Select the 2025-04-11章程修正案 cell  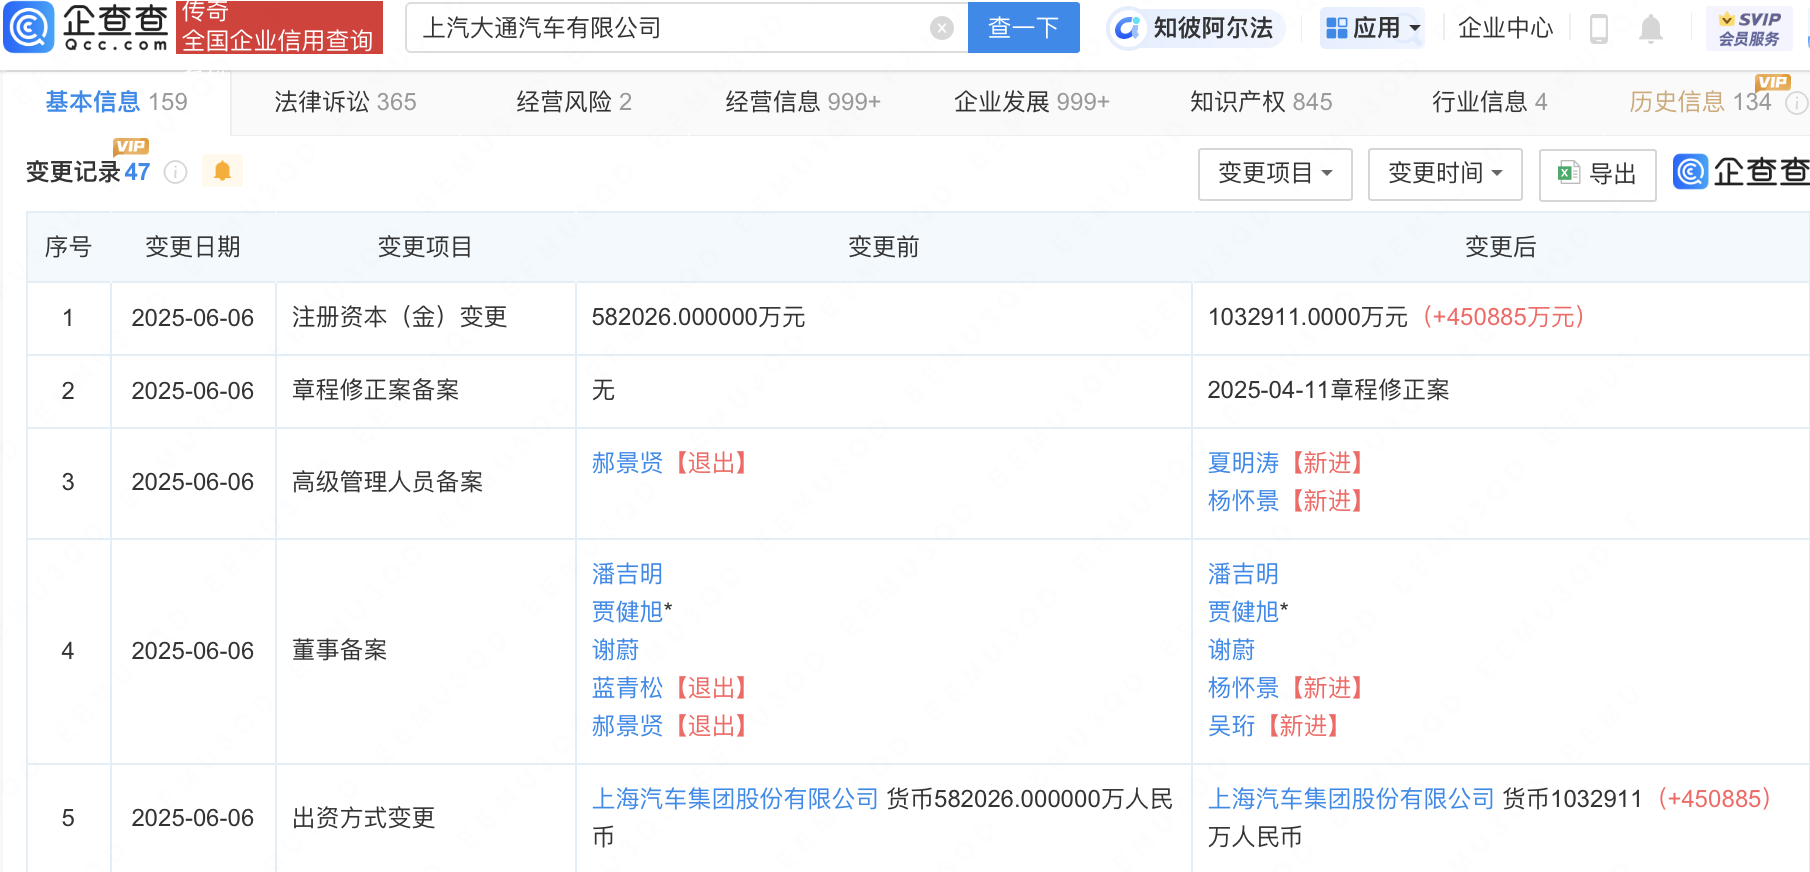[1500, 391]
